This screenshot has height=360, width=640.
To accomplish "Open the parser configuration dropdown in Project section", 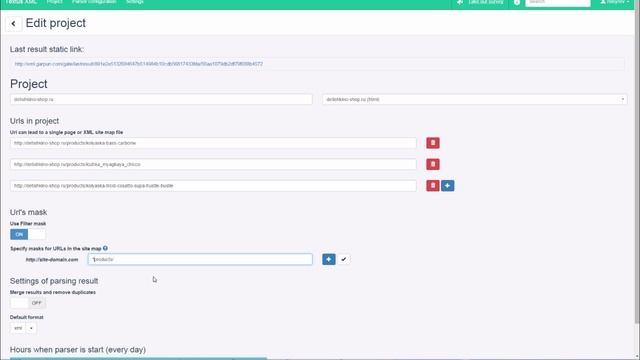I will 475,99.
